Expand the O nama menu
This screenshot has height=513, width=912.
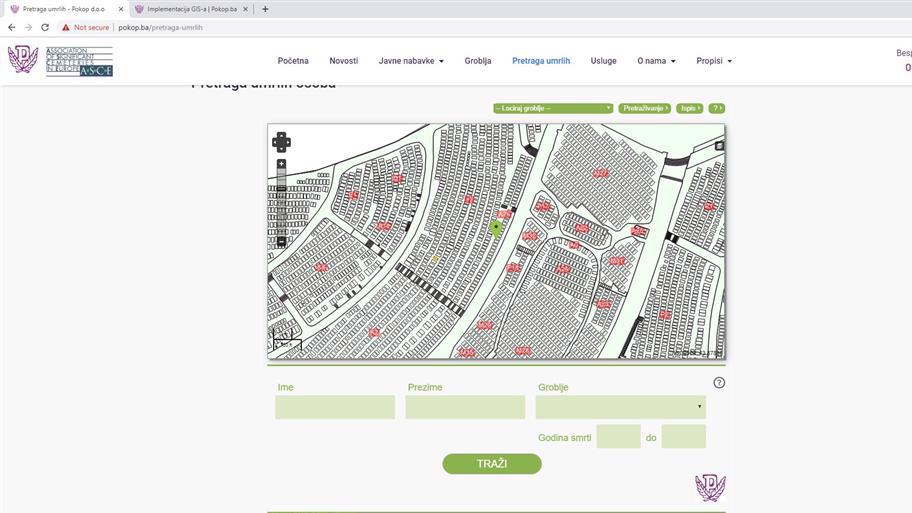coord(656,60)
